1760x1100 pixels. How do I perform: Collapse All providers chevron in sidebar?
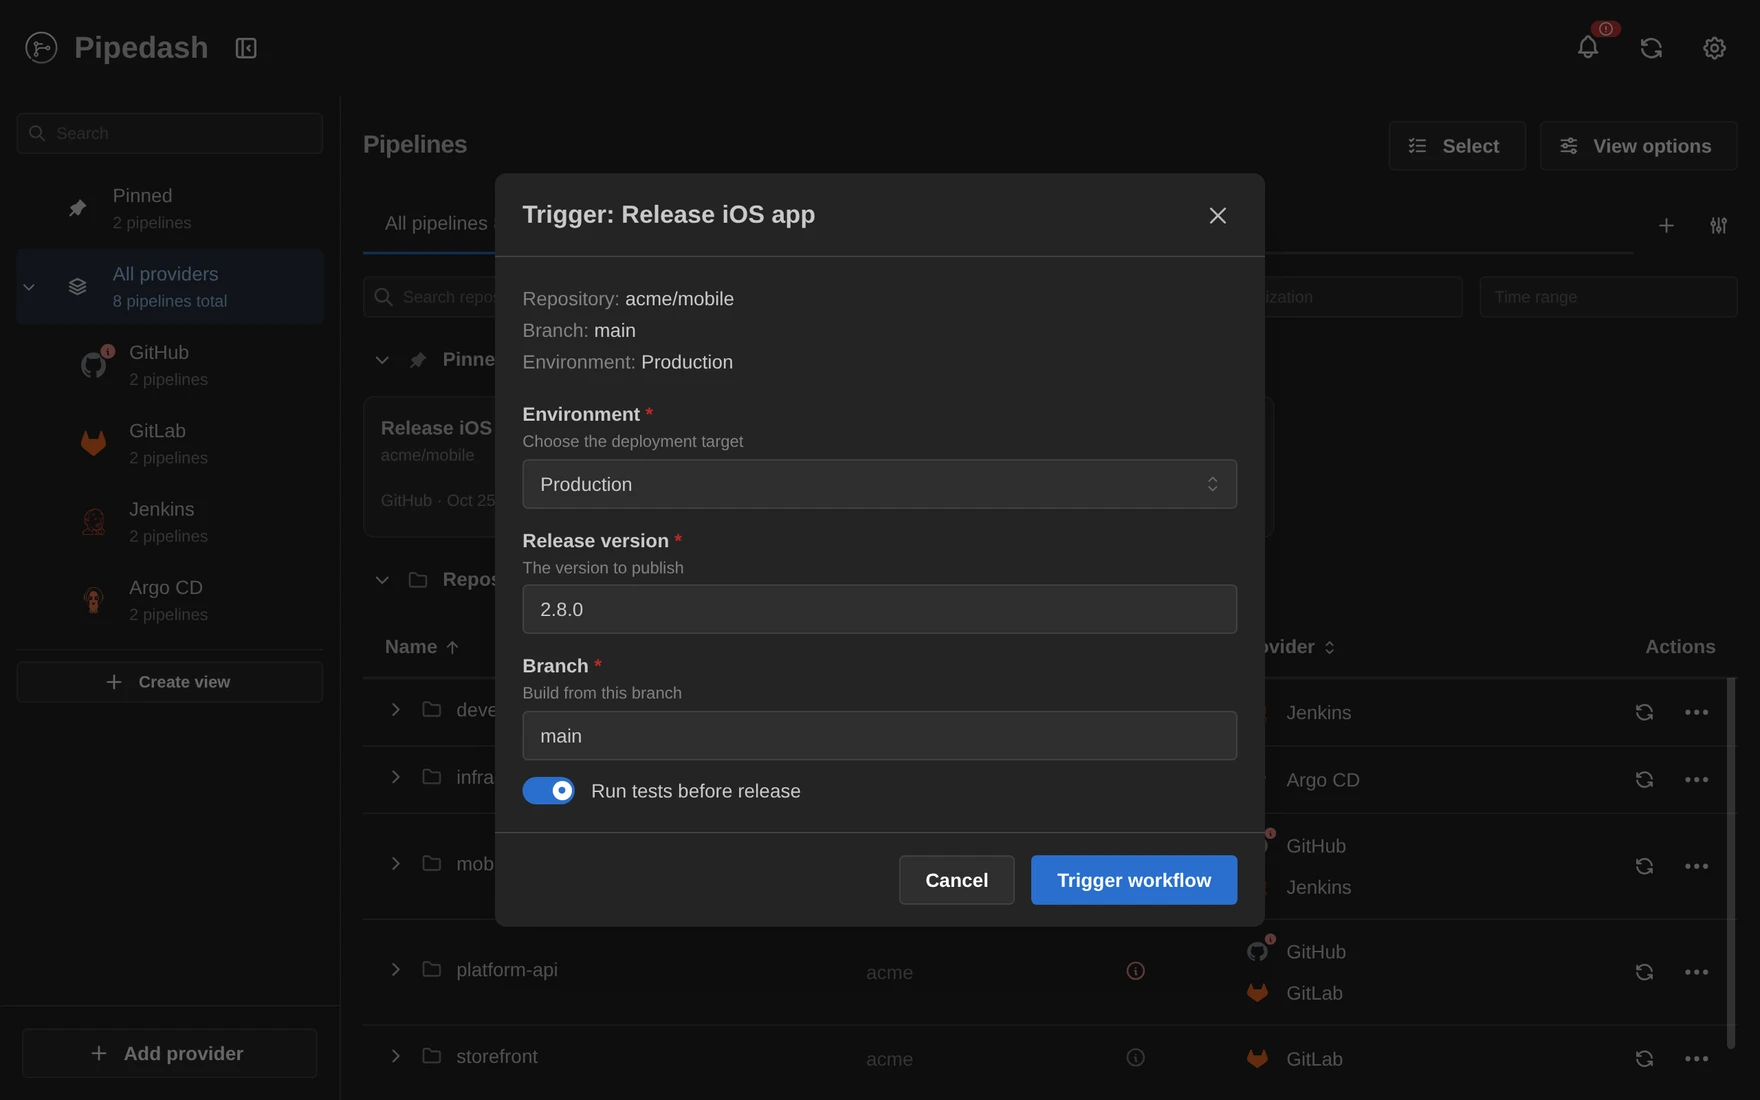coord(29,287)
